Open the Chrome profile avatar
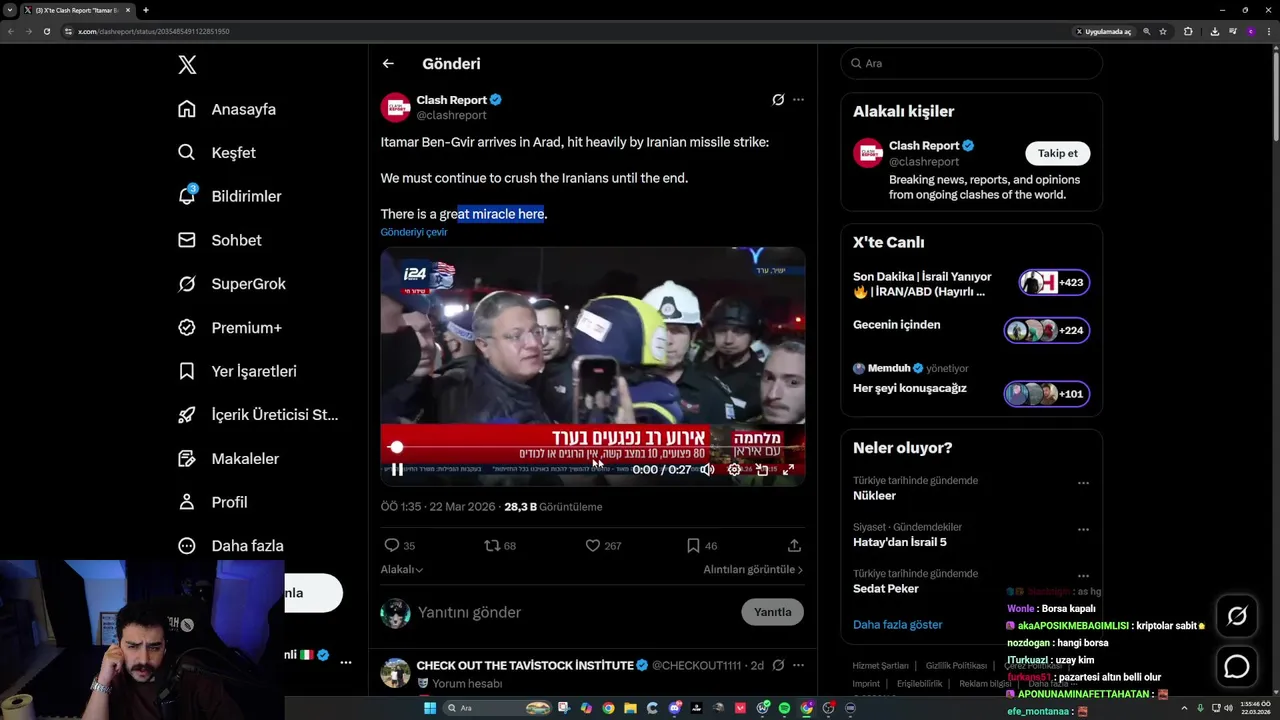This screenshot has width=1280, height=720. point(1250,31)
